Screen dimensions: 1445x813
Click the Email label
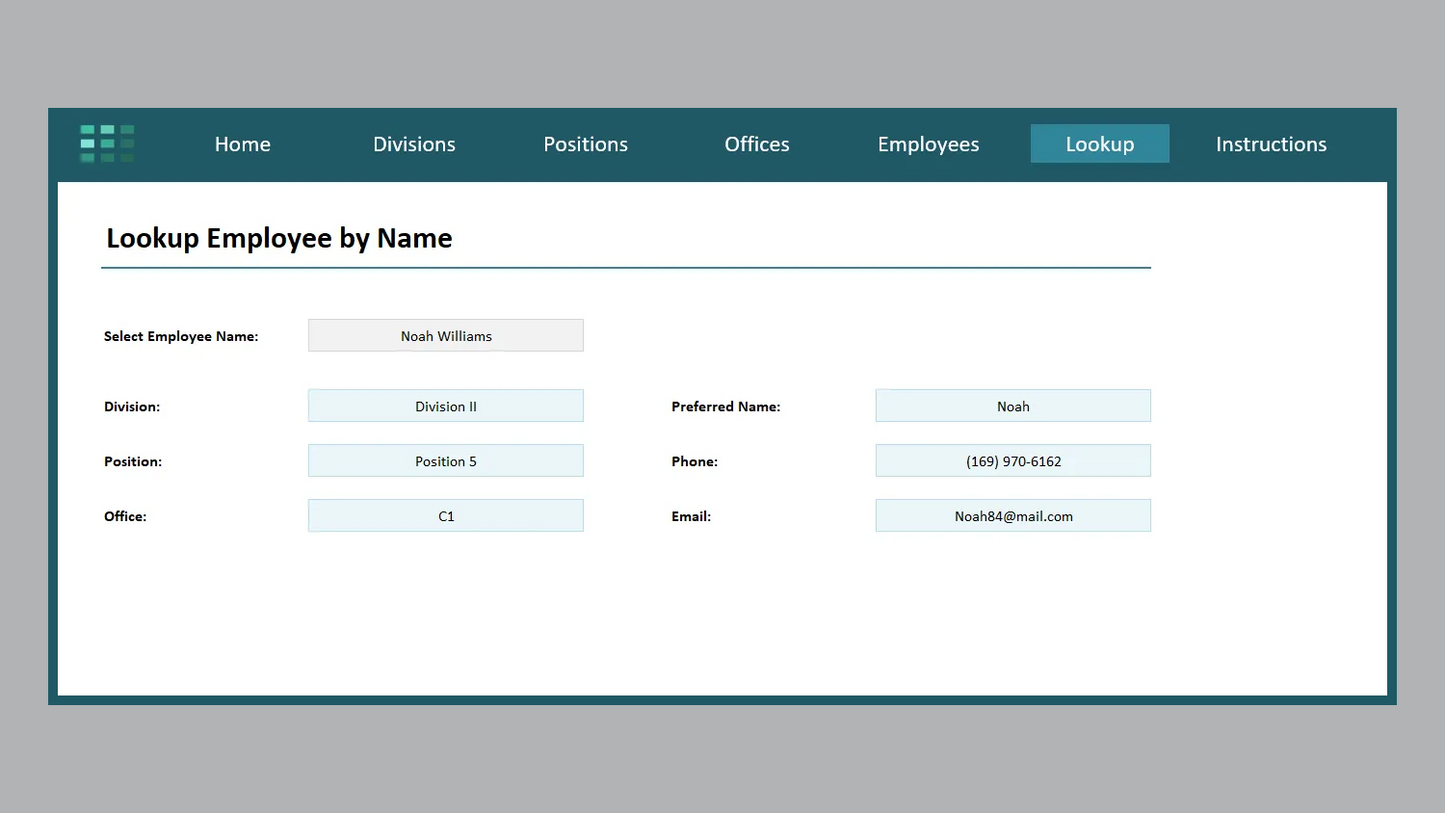691,517
